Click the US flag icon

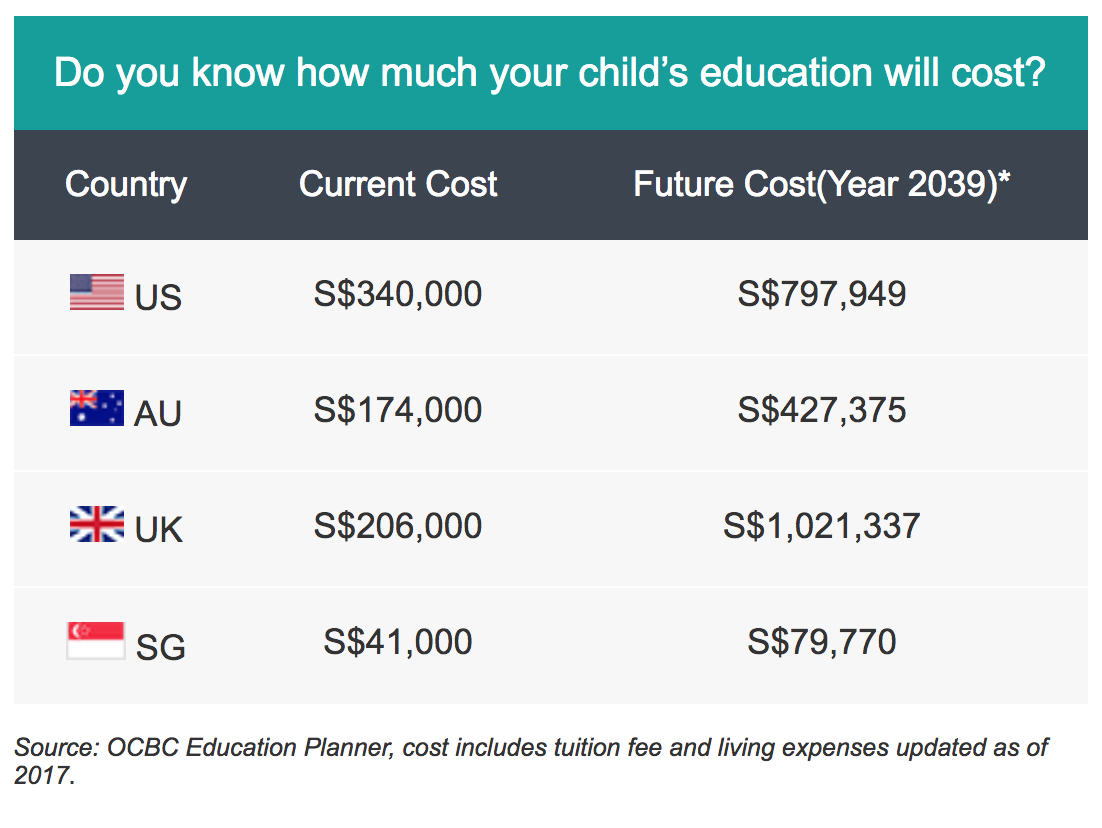pos(97,292)
